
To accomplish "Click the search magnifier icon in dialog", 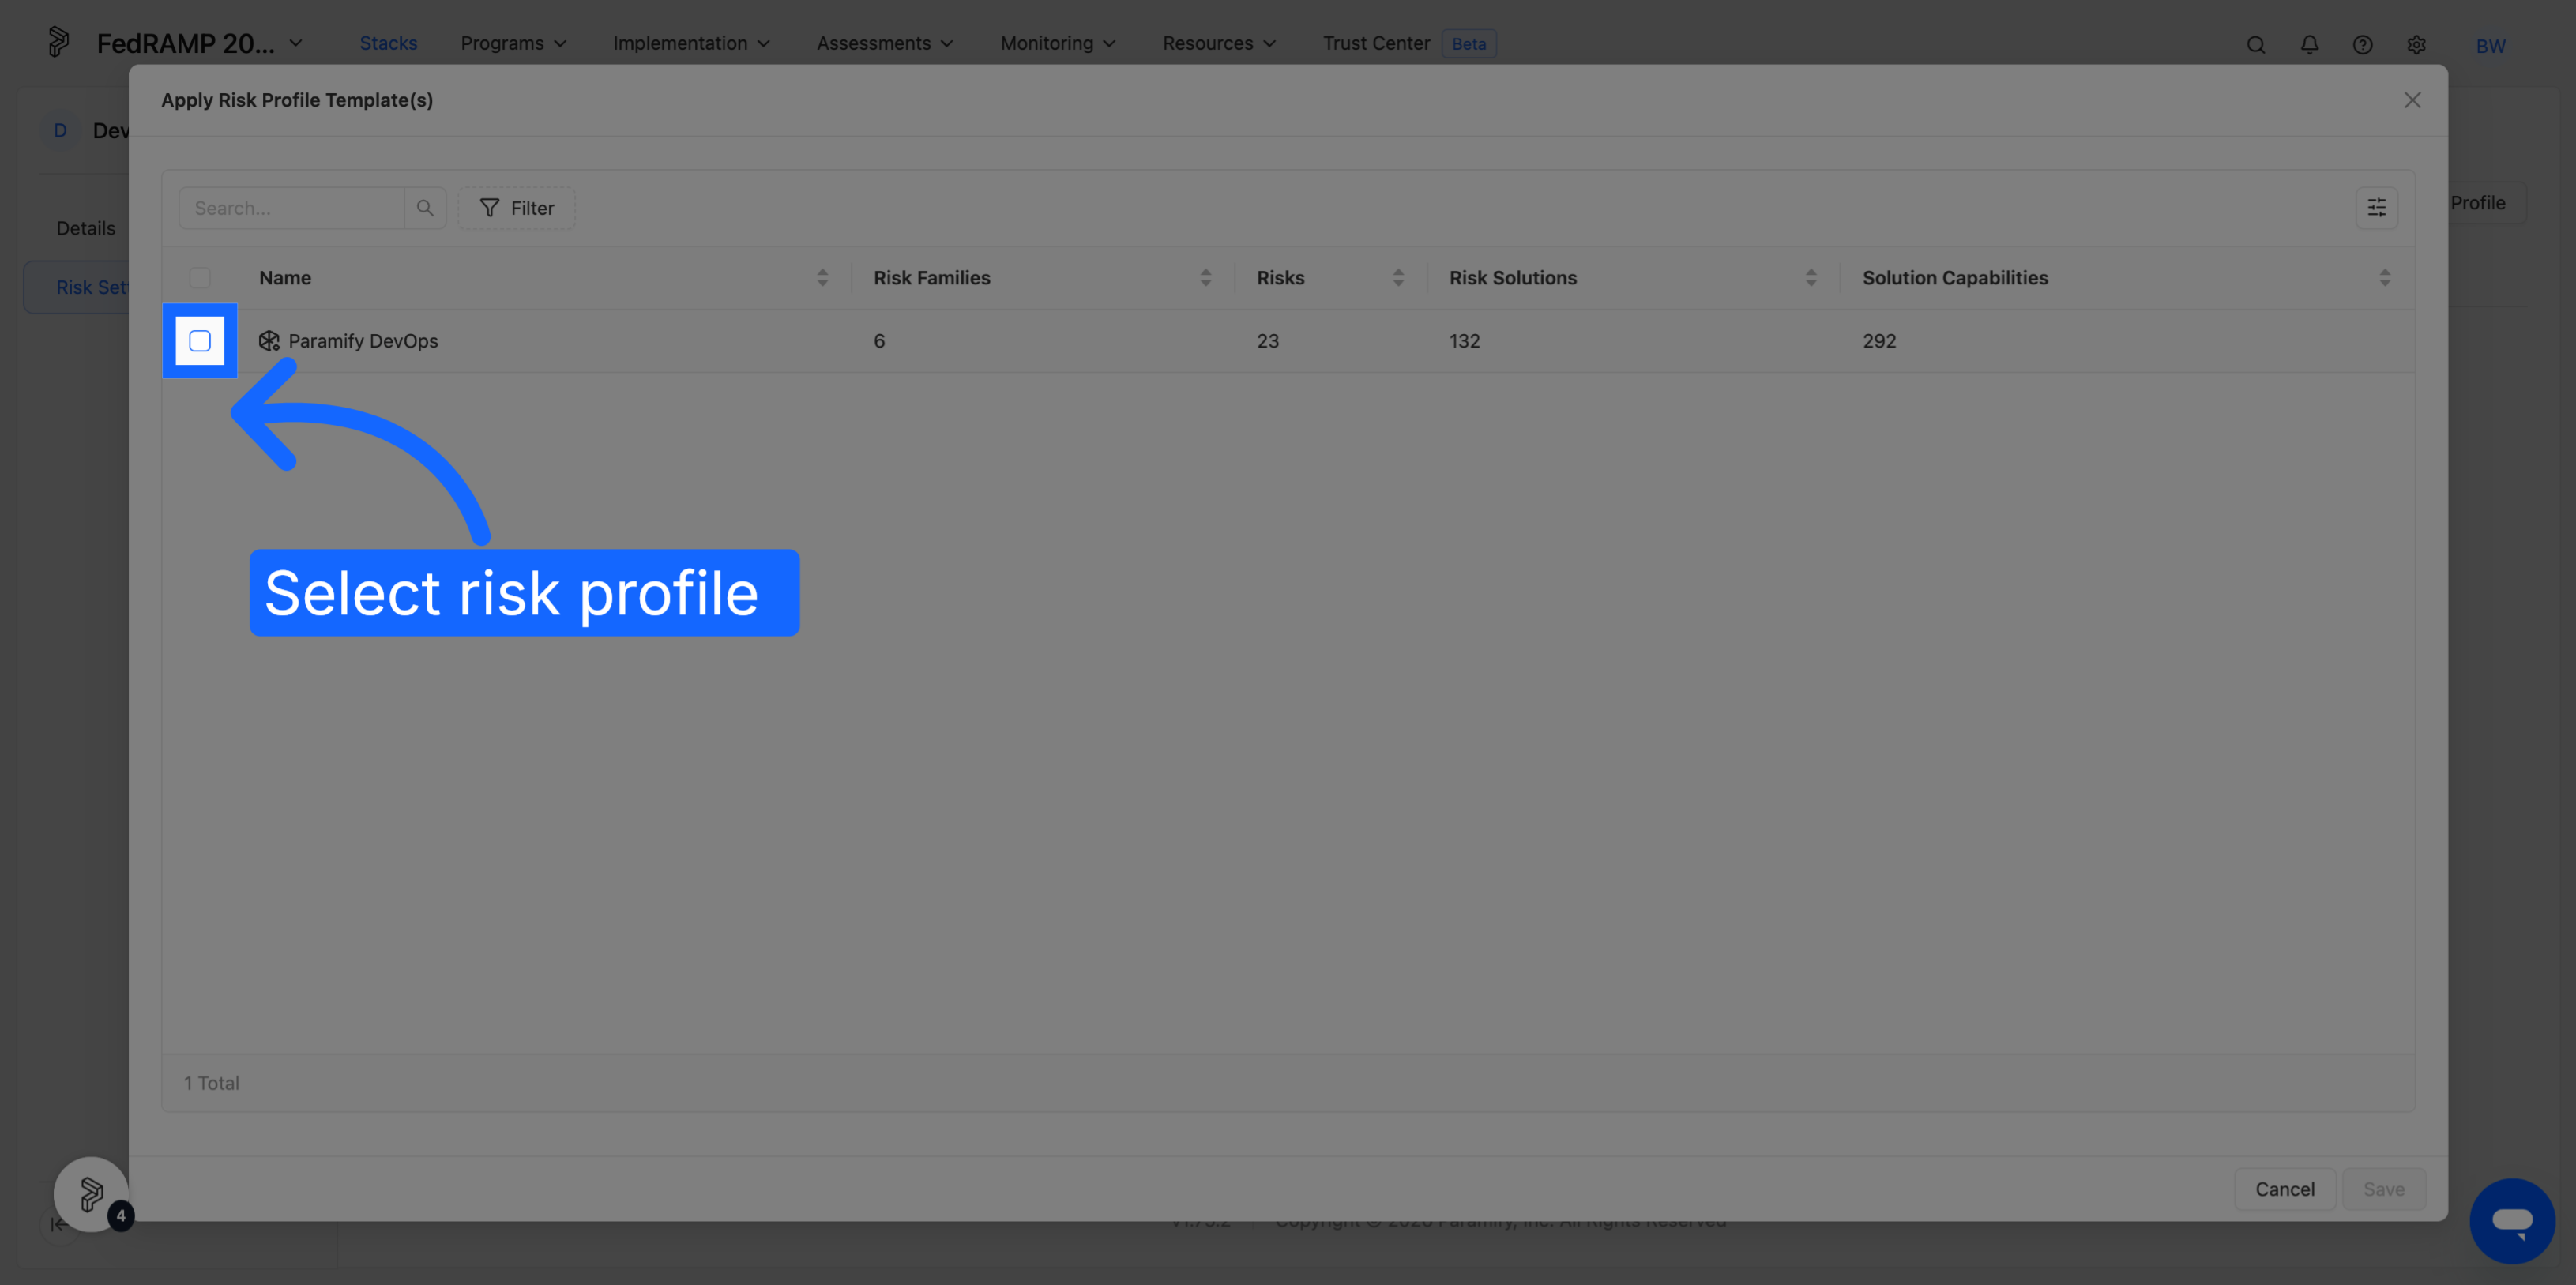I will tap(425, 208).
